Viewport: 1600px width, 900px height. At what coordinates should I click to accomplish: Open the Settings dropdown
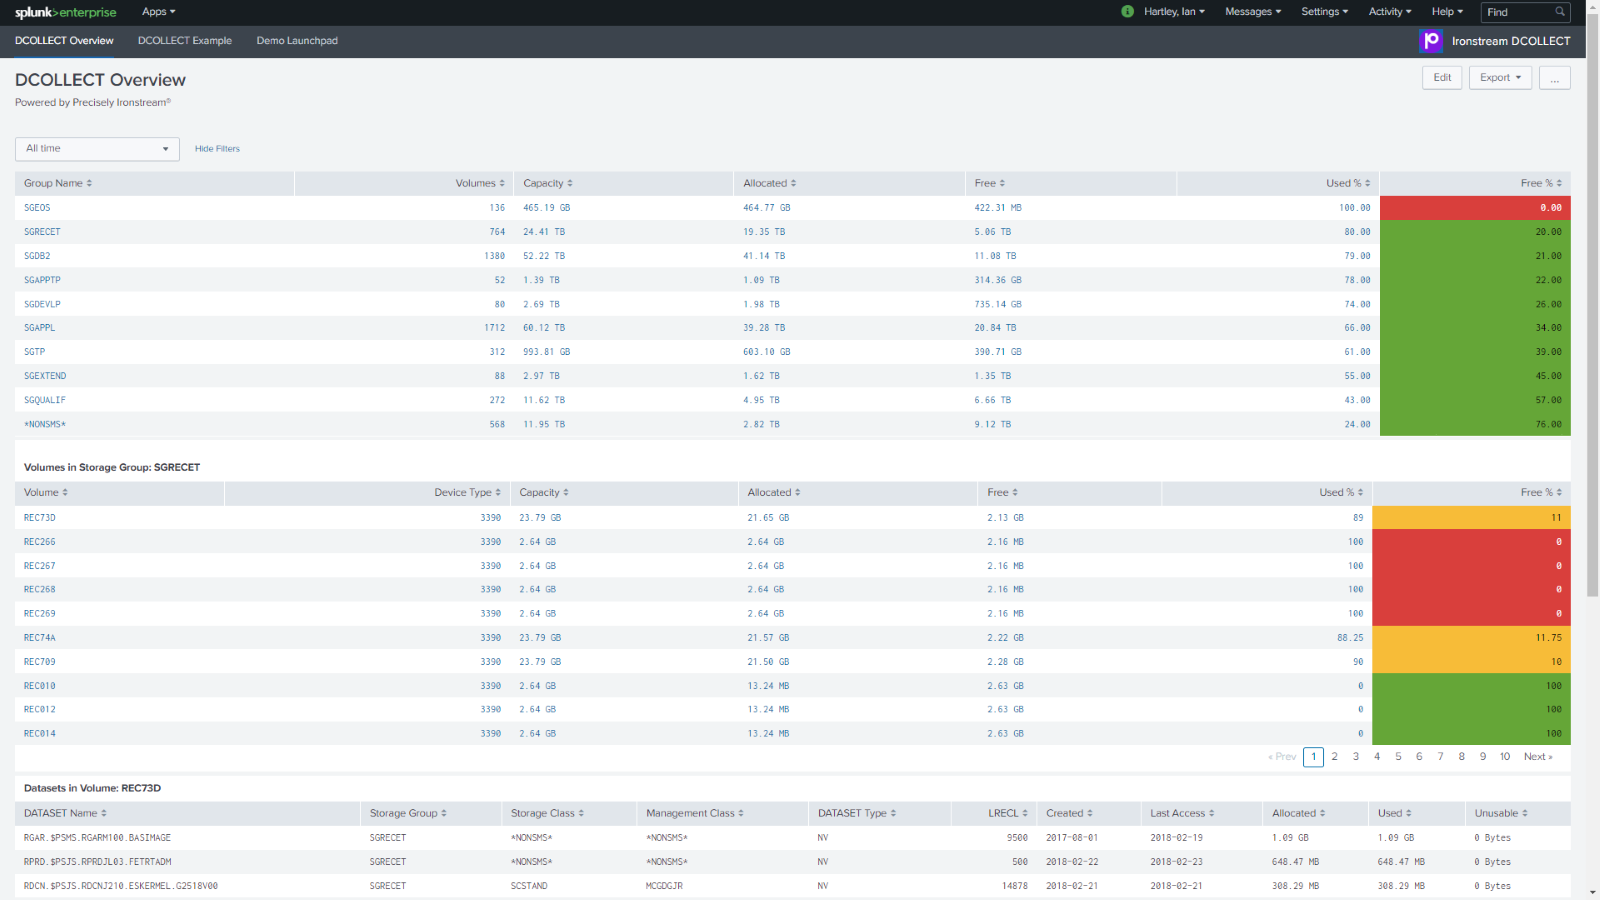pyautogui.click(x=1324, y=12)
